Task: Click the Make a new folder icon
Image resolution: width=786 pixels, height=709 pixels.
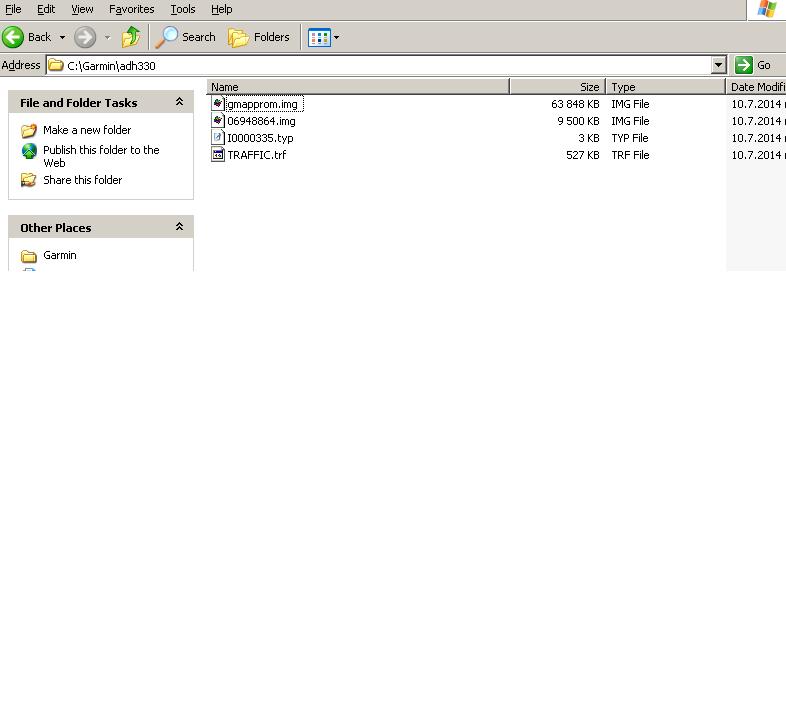Action: (29, 130)
